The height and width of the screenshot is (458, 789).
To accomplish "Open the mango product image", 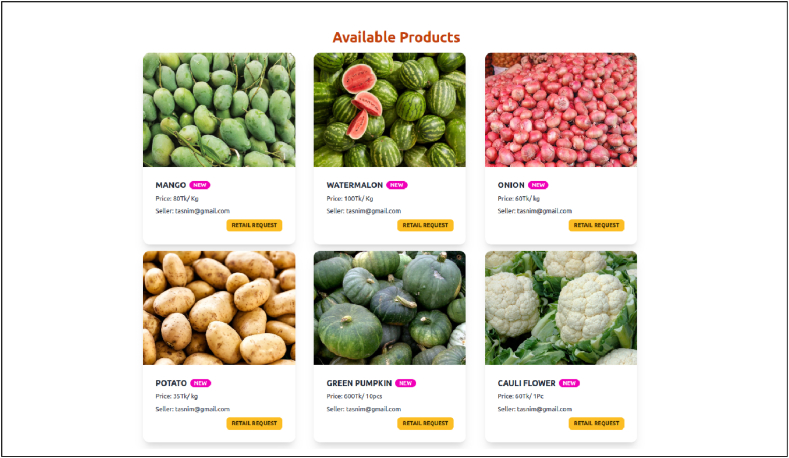I will tap(219, 110).
